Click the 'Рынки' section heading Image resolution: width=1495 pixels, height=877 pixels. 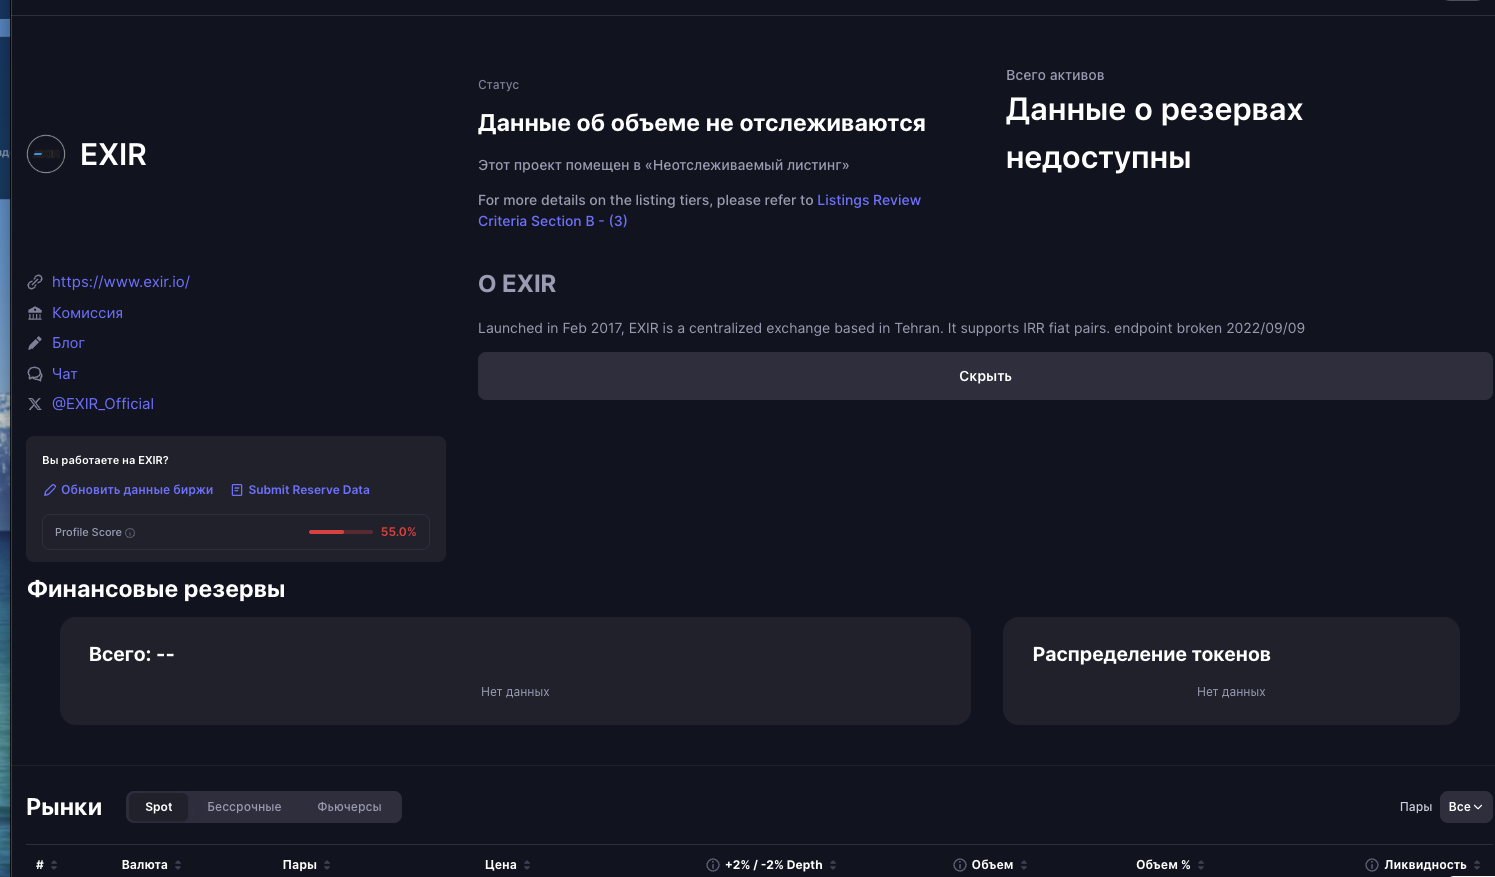64,807
